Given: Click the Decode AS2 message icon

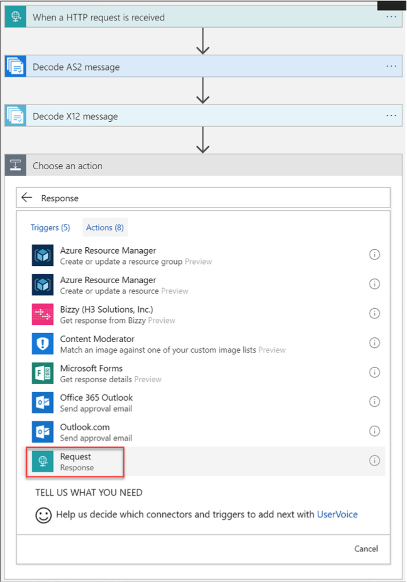Looking at the screenshot, I should pyautogui.click(x=16, y=66).
